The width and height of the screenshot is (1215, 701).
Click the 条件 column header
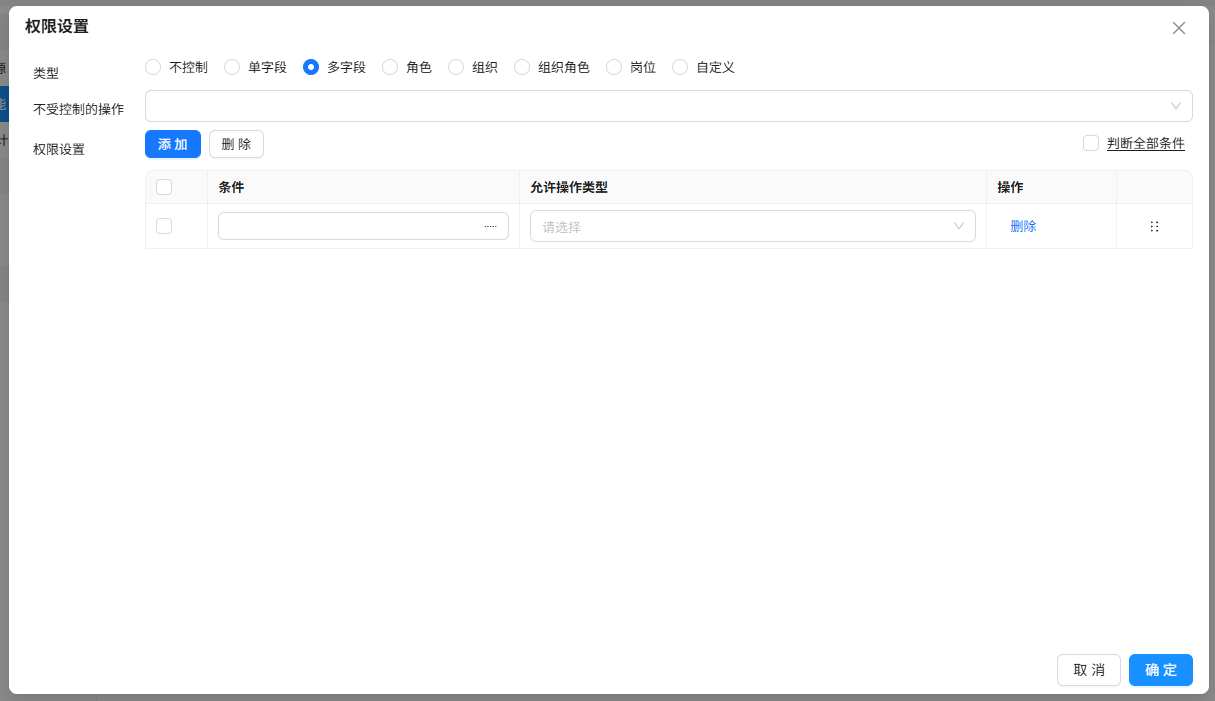[x=231, y=187]
